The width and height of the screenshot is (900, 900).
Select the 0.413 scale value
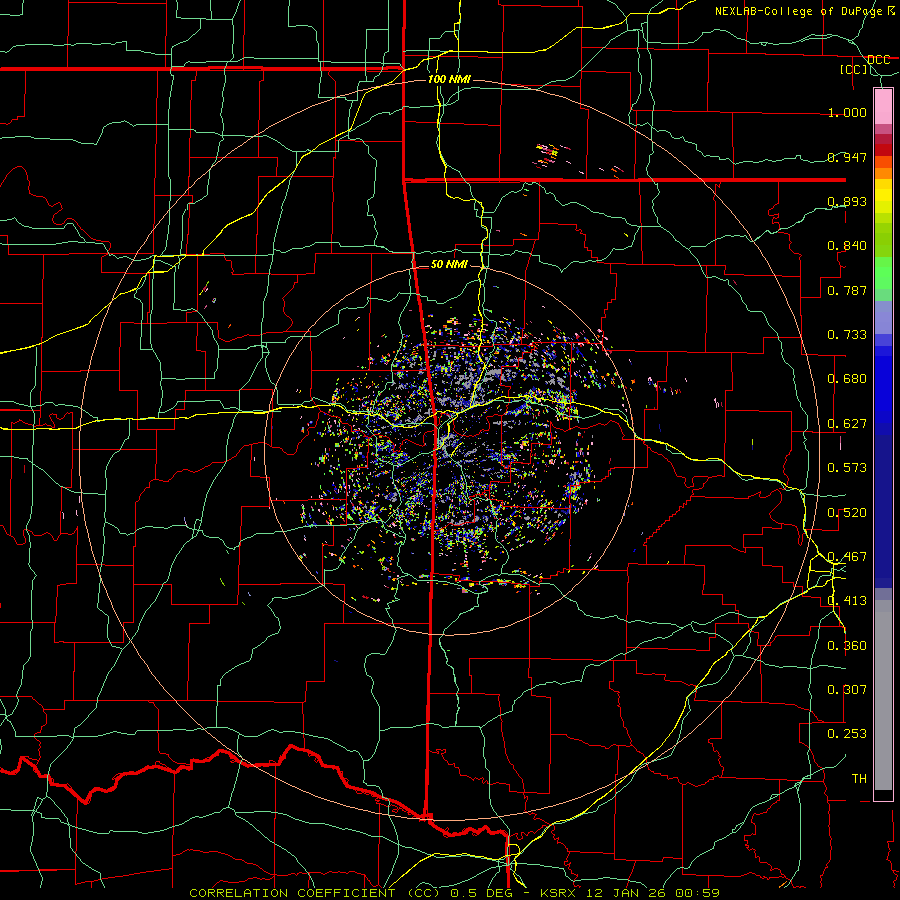tap(847, 601)
